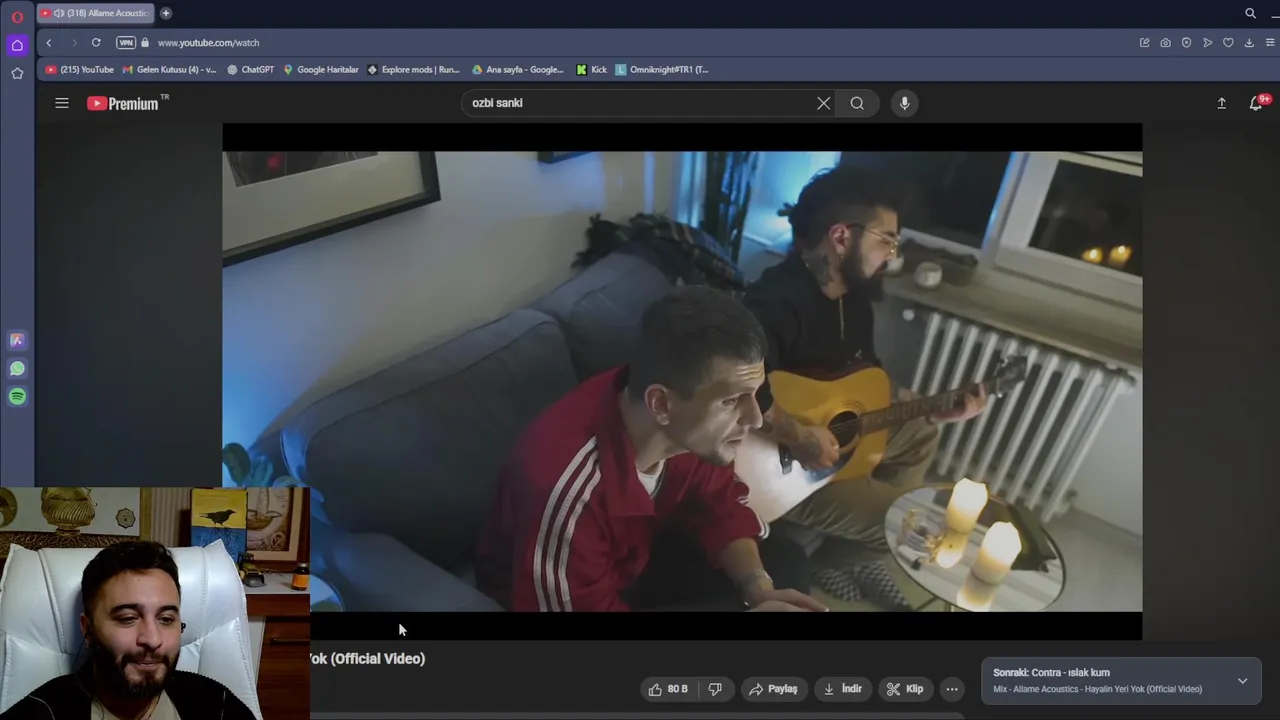The image size is (1280, 720).
Task: Open the ChatGPT bookmark
Action: [250, 70]
